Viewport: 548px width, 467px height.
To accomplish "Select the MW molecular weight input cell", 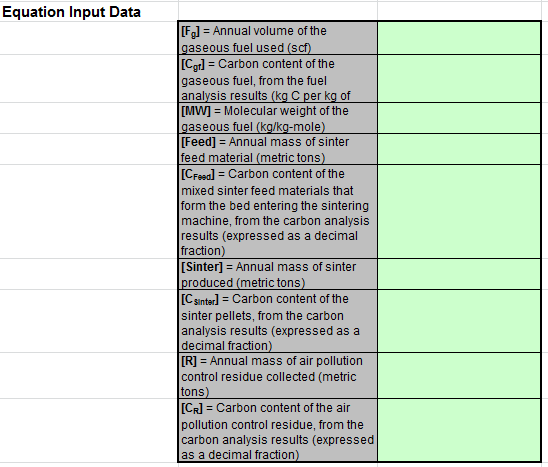I will [x=459, y=118].
